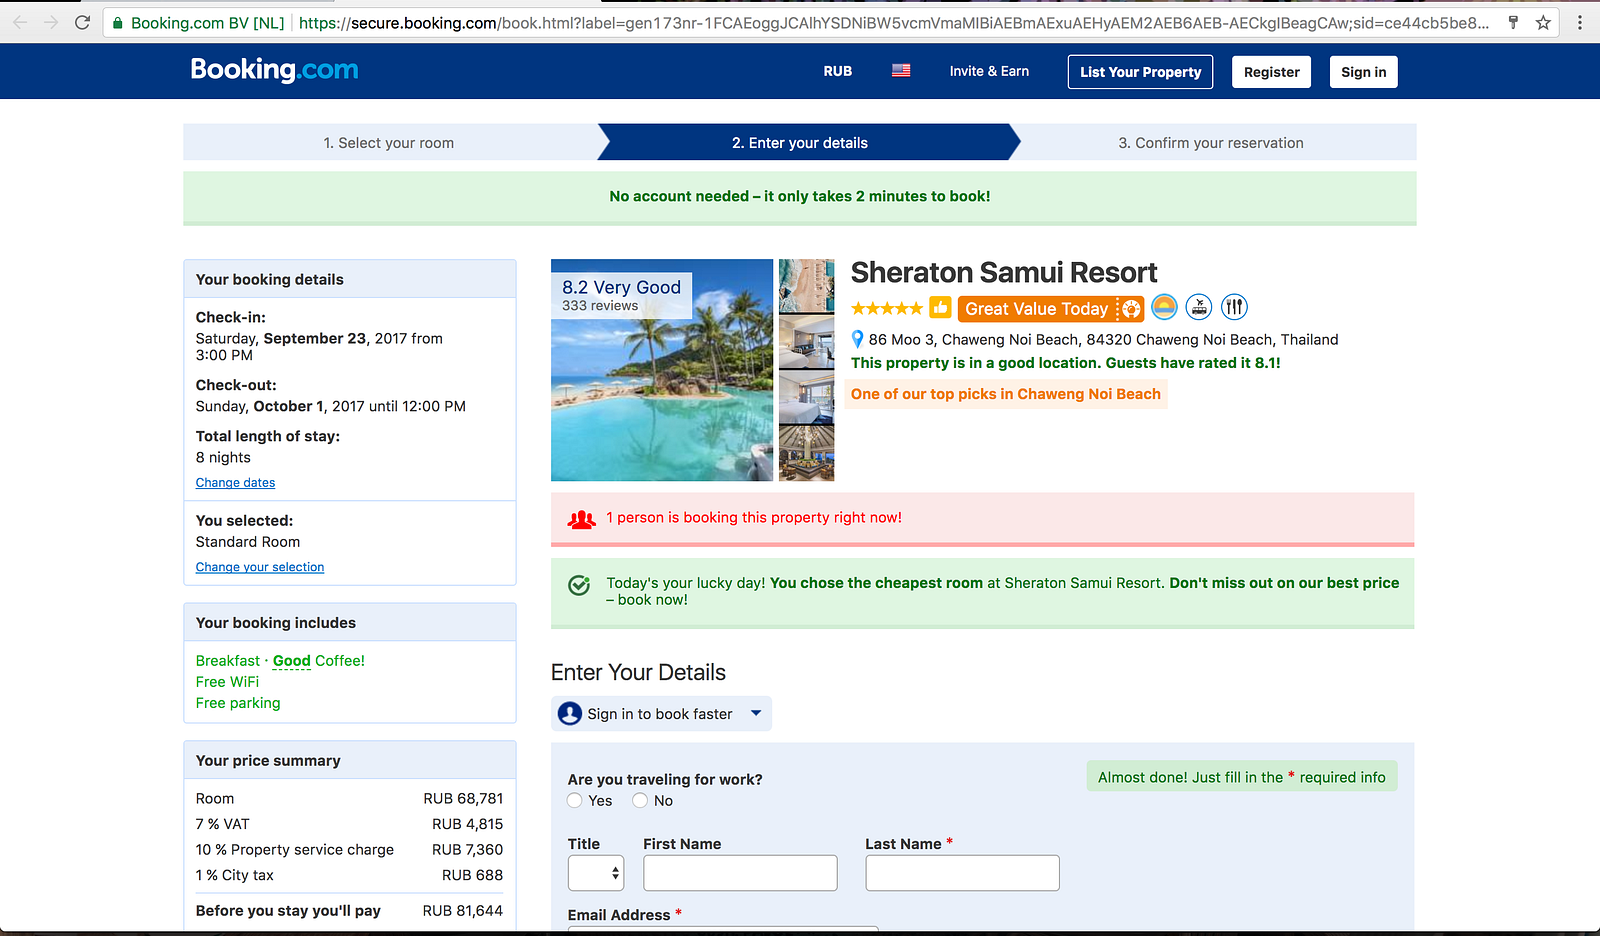Click the RUB 68,781 room price
The height and width of the screenshot is (936, 1600).
[x=463, y=799]
